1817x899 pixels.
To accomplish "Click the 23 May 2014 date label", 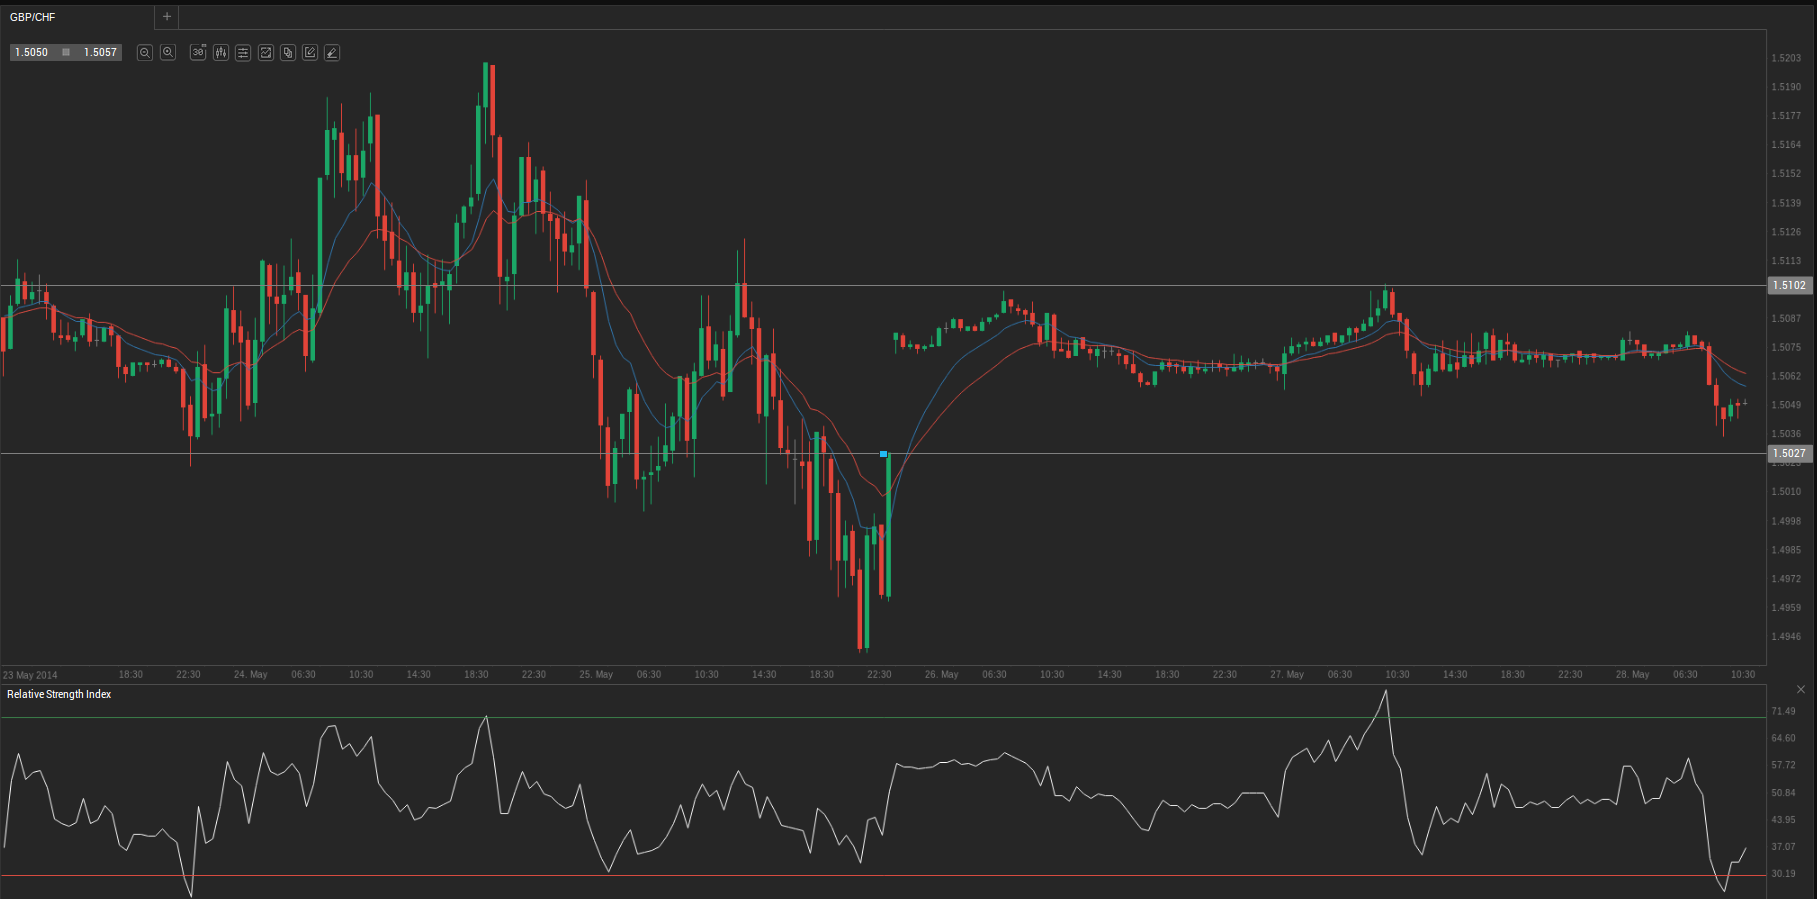I will 30,675.
